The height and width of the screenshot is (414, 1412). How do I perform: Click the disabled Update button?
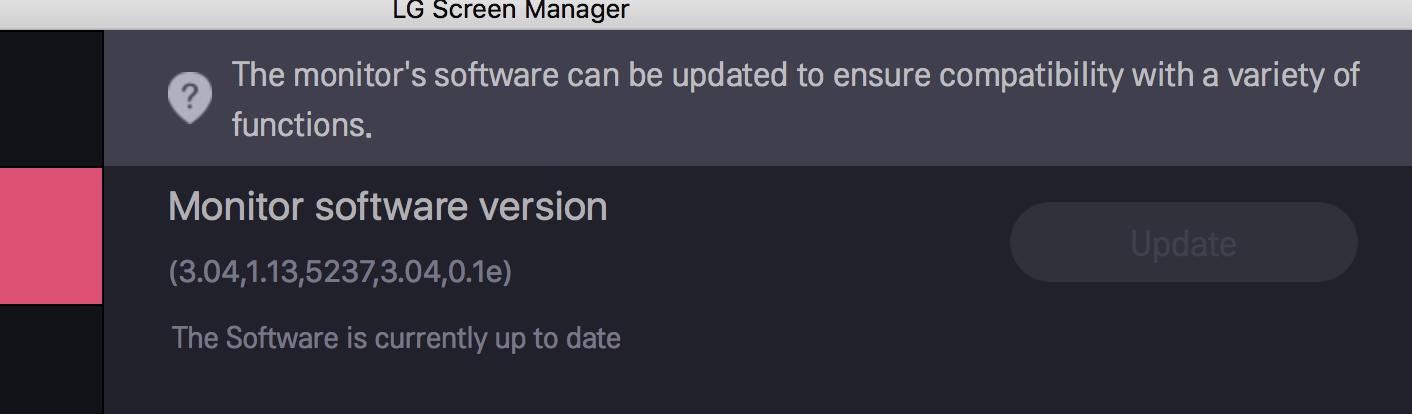[1184, 243]
